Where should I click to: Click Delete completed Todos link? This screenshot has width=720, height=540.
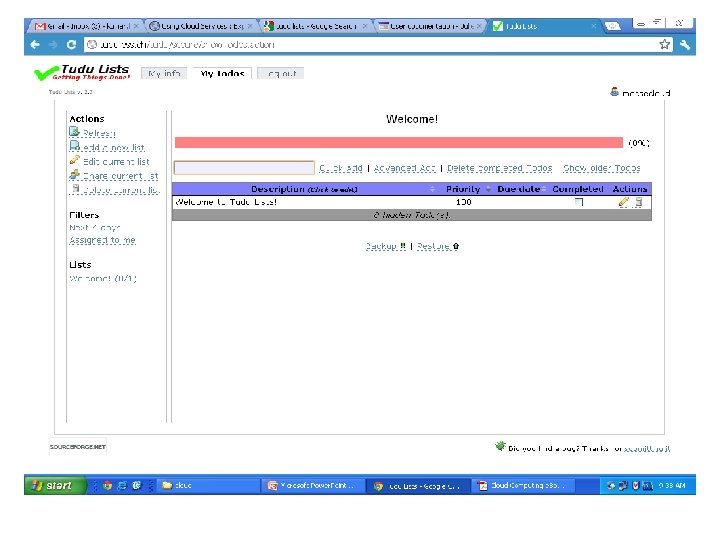tap(500, 168)
